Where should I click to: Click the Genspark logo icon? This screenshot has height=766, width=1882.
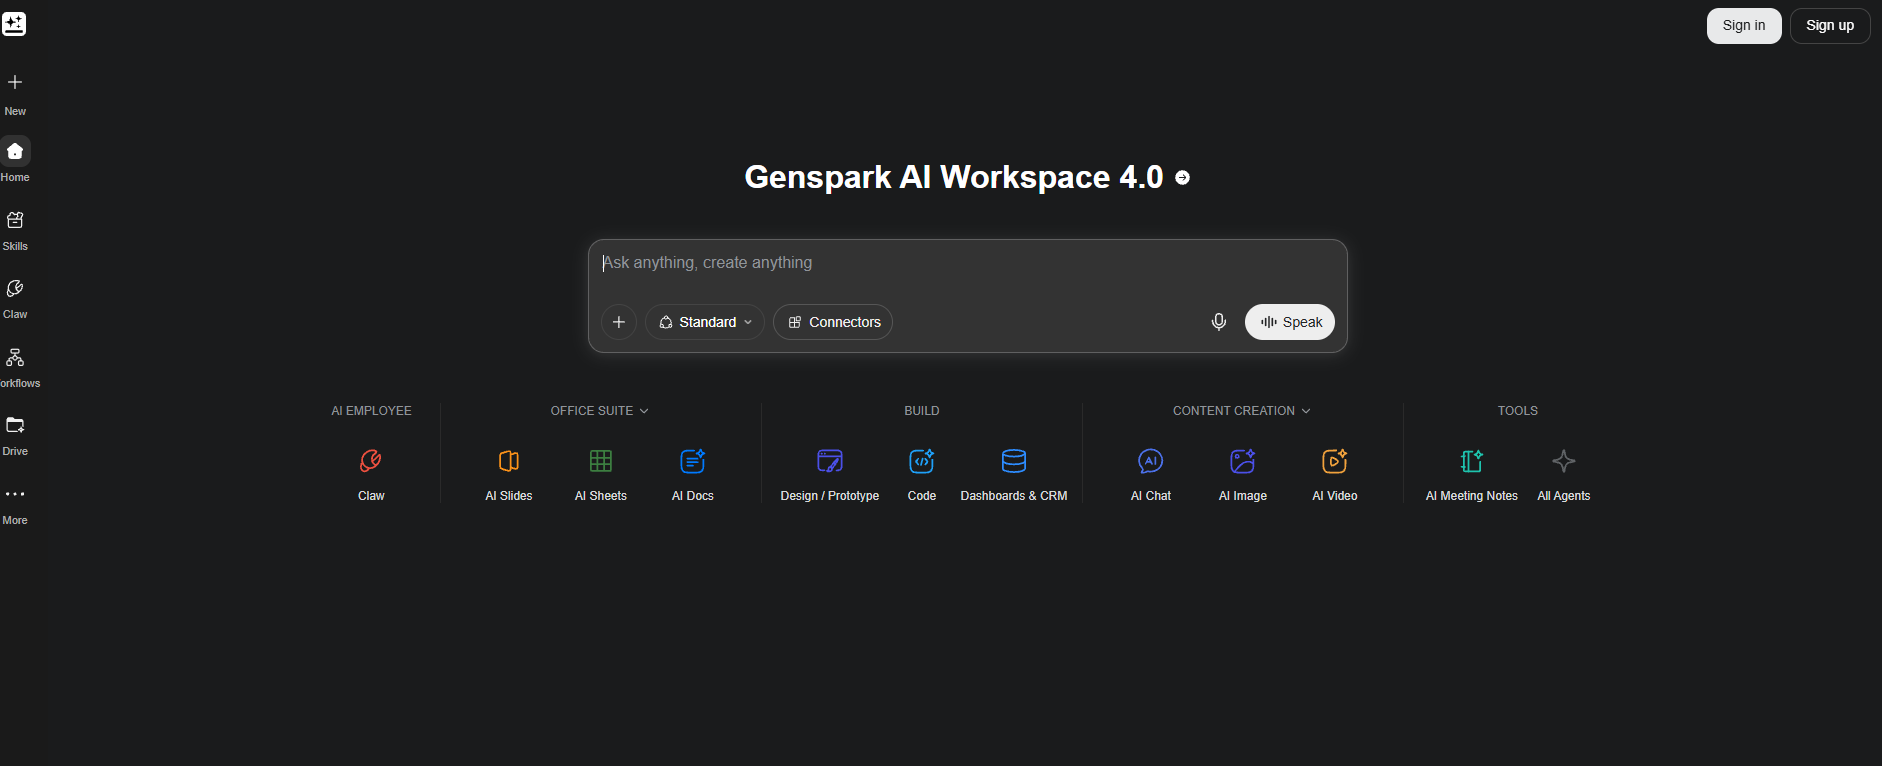pos(14,24)
